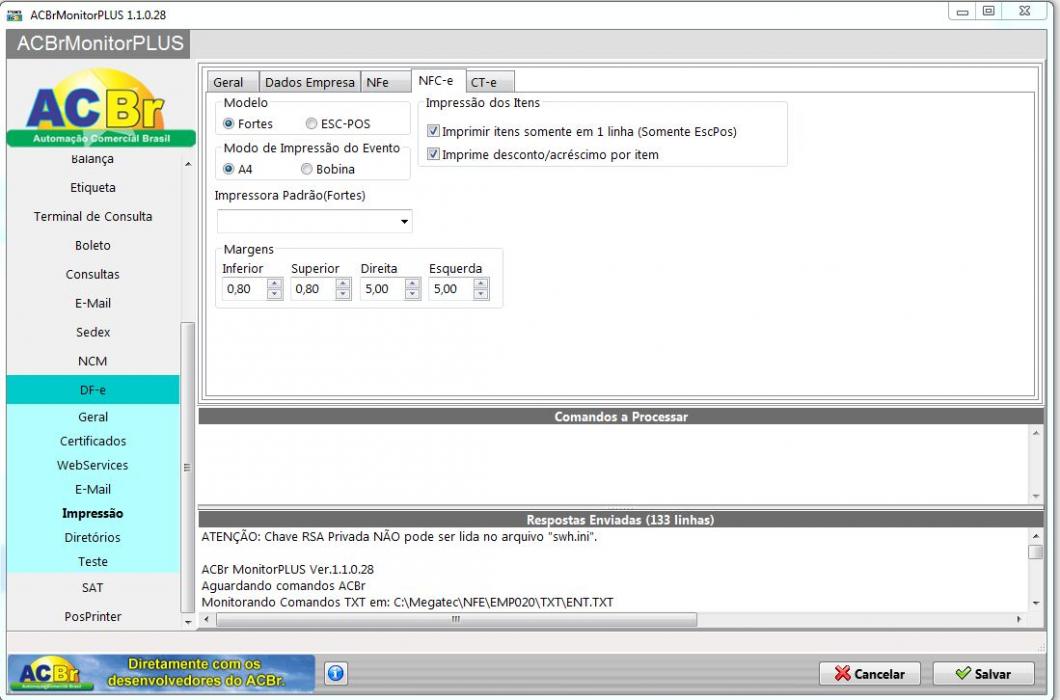Click the Superior margin input field

pyautogui.click(x=313, y=289)
